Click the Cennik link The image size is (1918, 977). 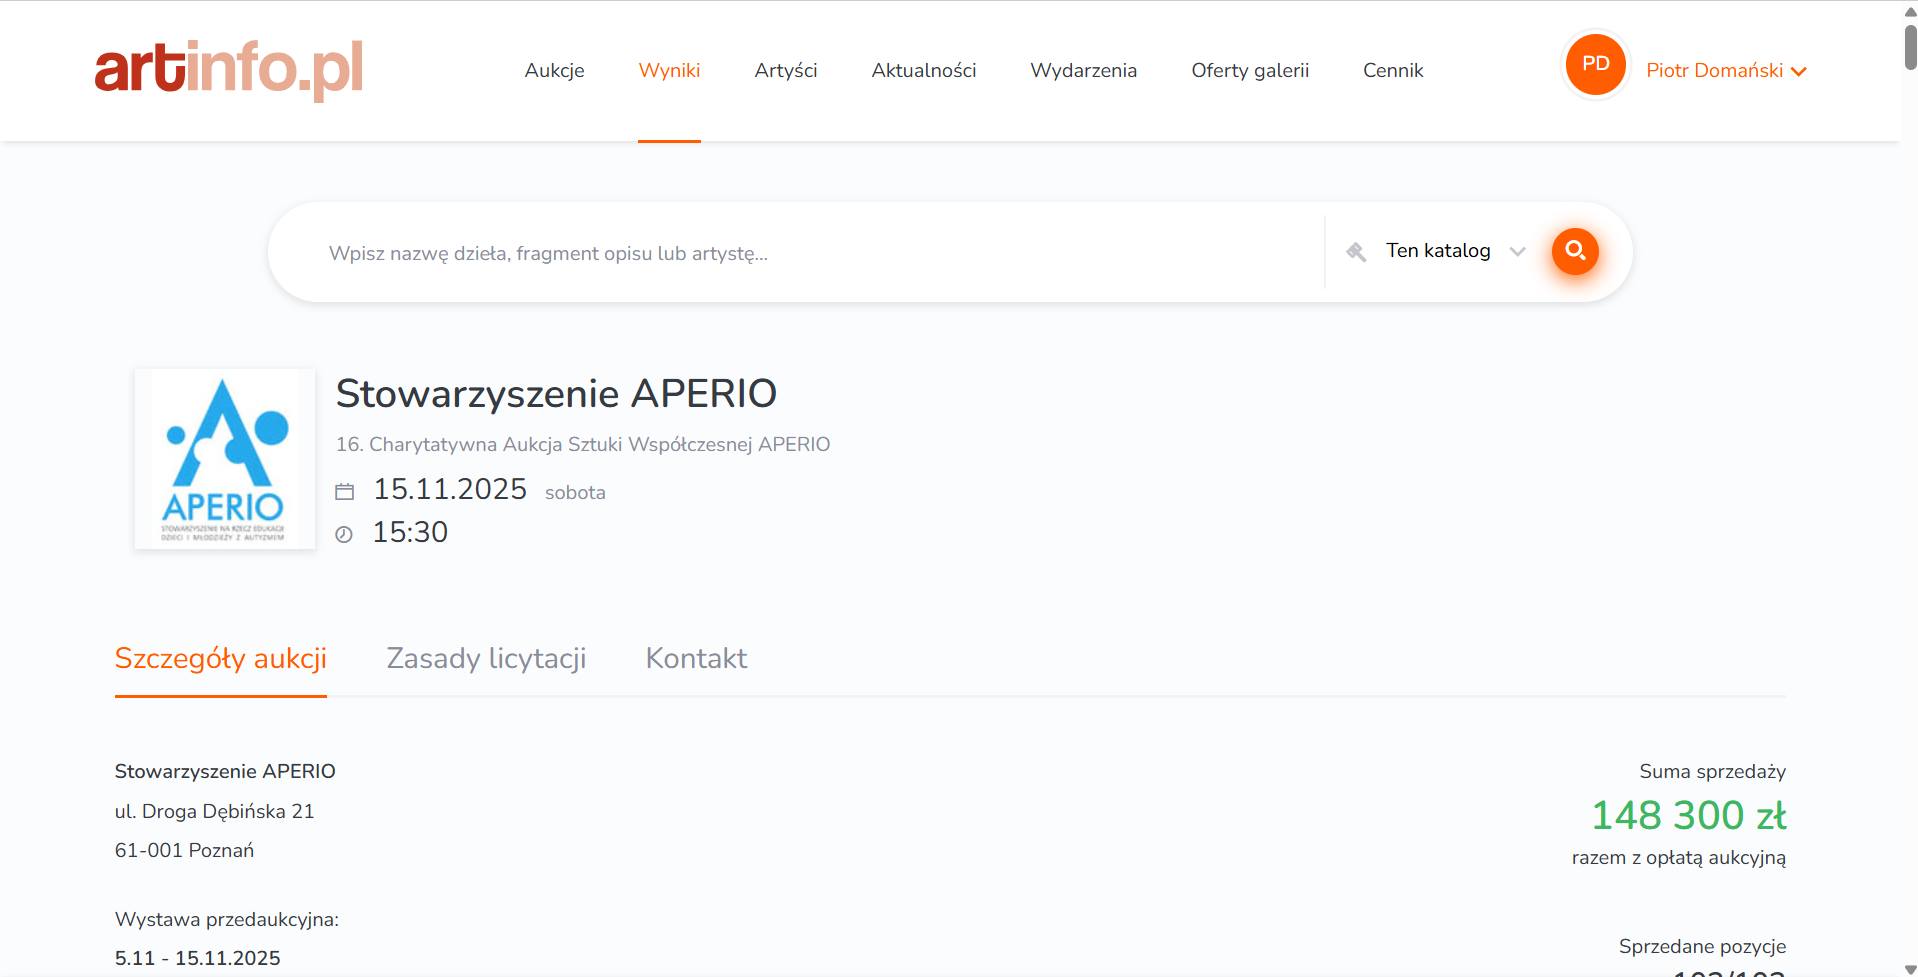[x=1392, y=70]
